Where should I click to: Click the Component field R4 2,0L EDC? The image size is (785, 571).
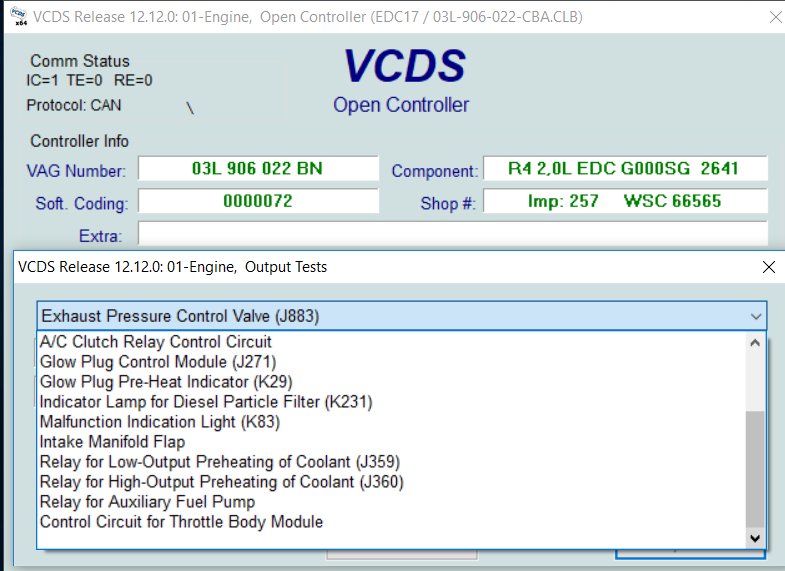[x=625, y=169]
